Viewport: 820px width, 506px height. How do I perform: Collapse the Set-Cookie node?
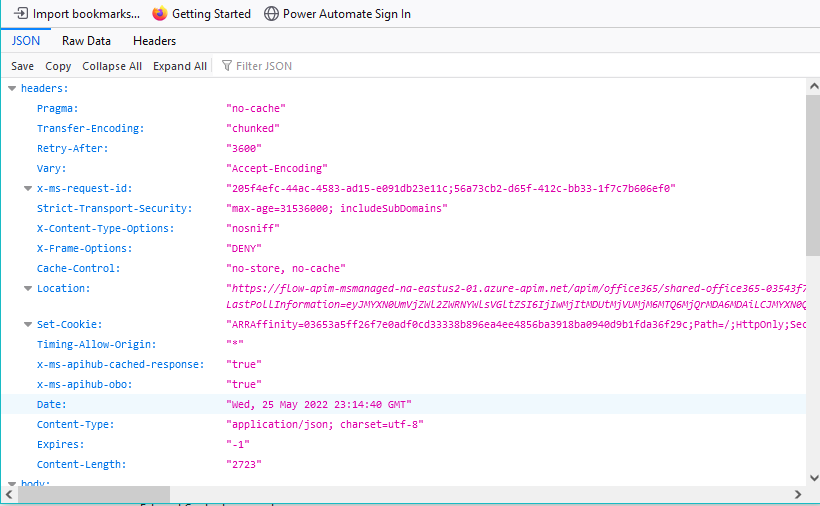click(x=28, y=324)
